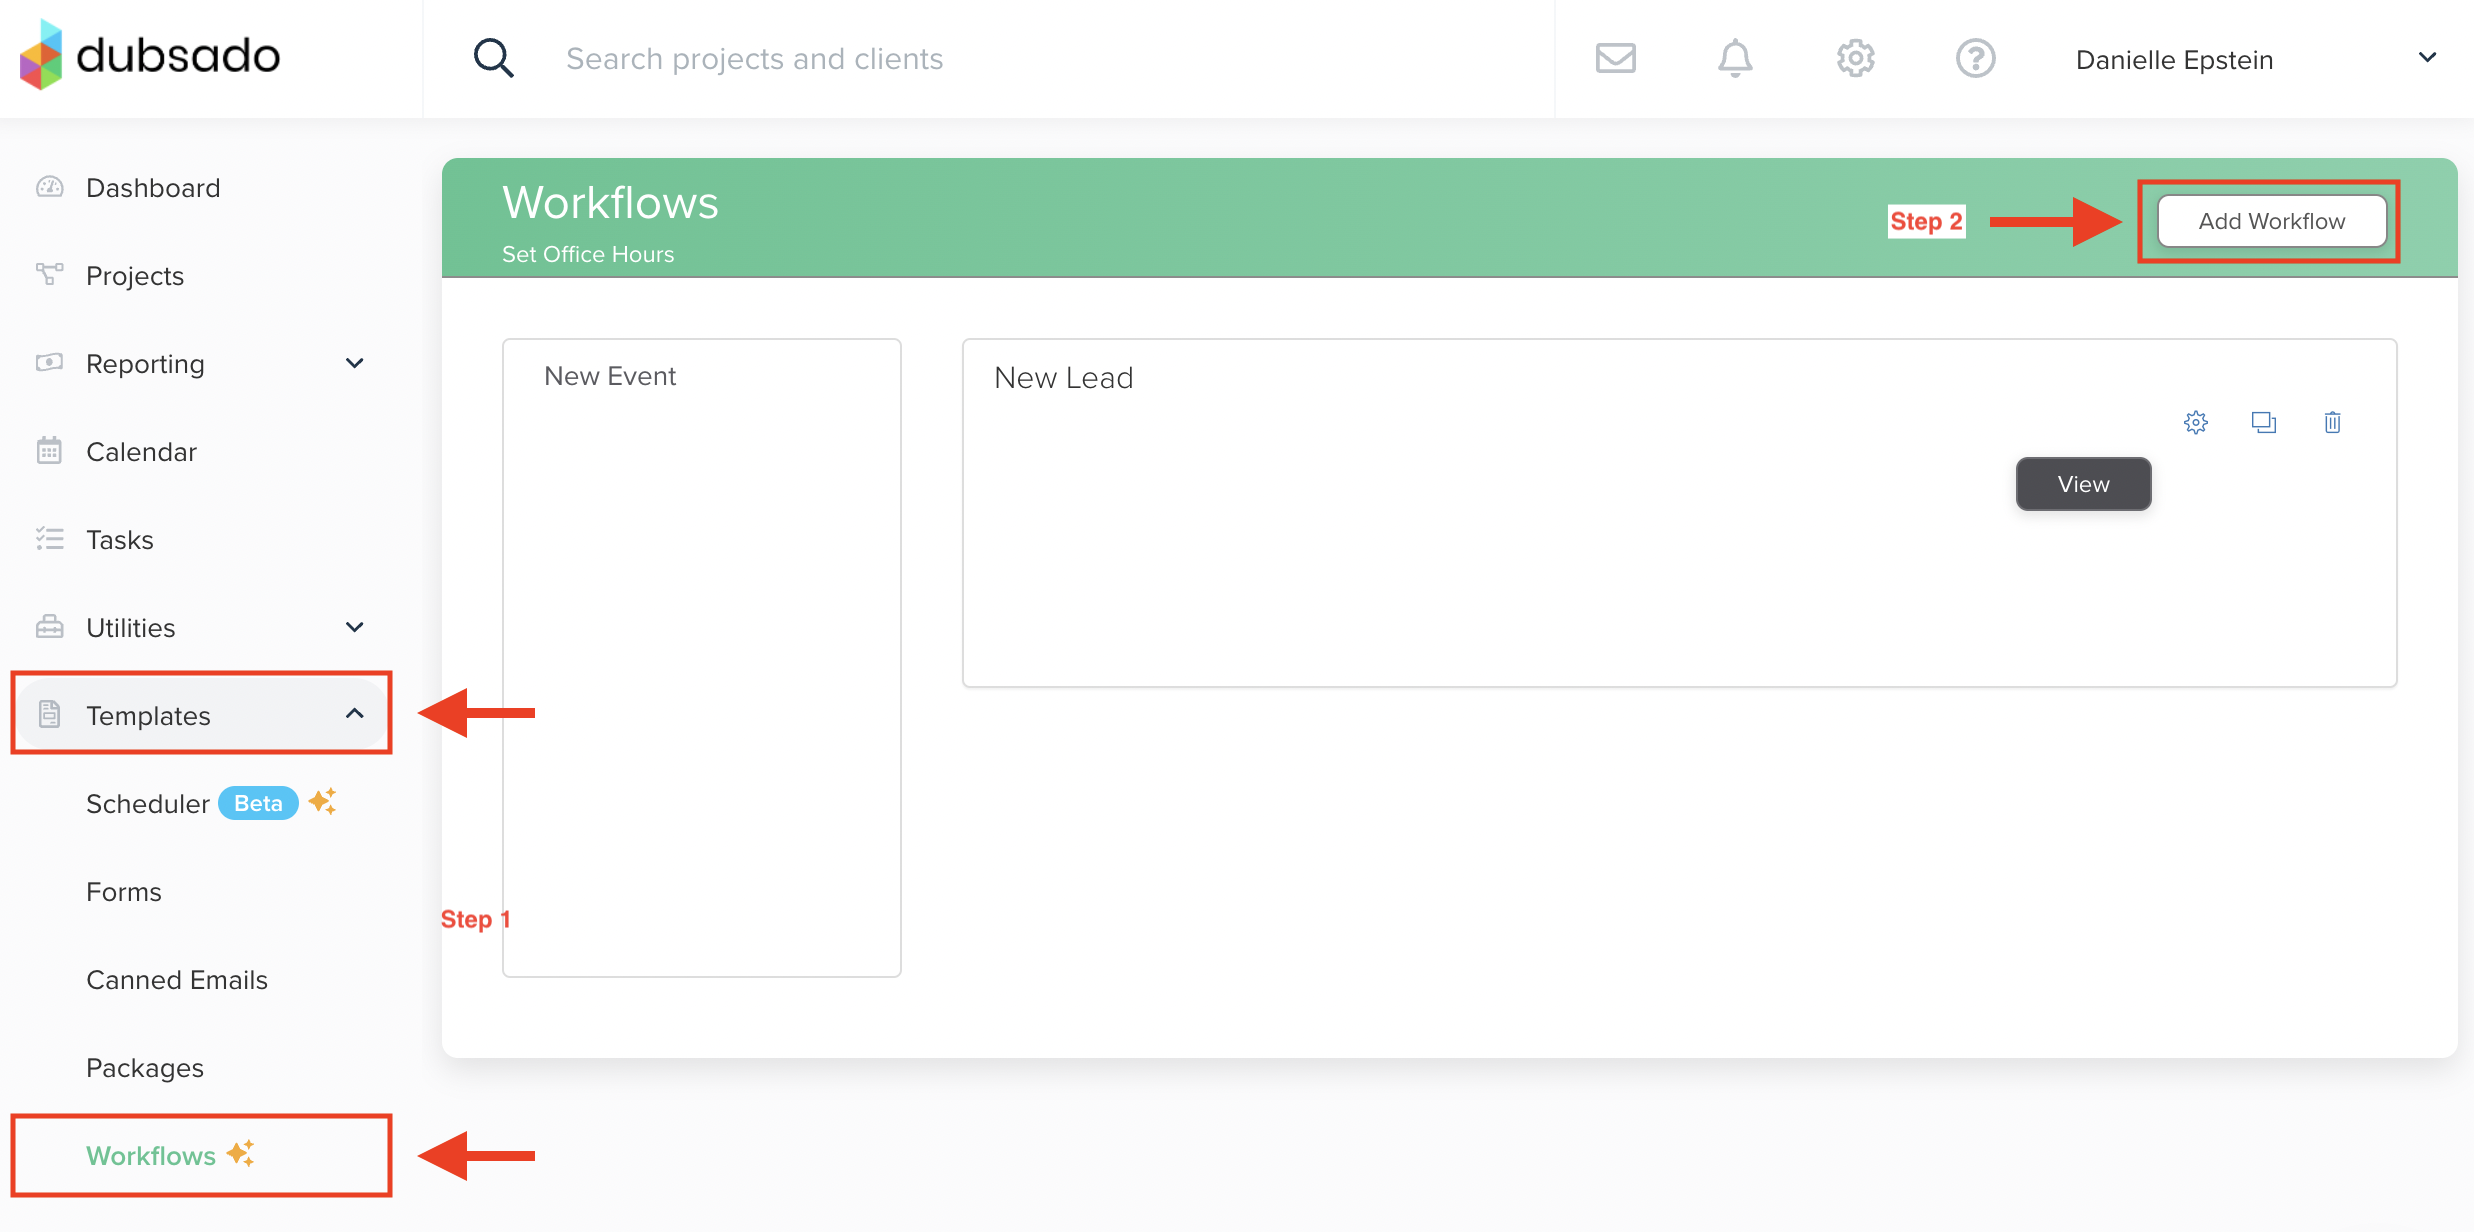Screen dimensions: 2474x1232
Task: Duplicate the New Lead workflow
Action: tap(2263, 423)
